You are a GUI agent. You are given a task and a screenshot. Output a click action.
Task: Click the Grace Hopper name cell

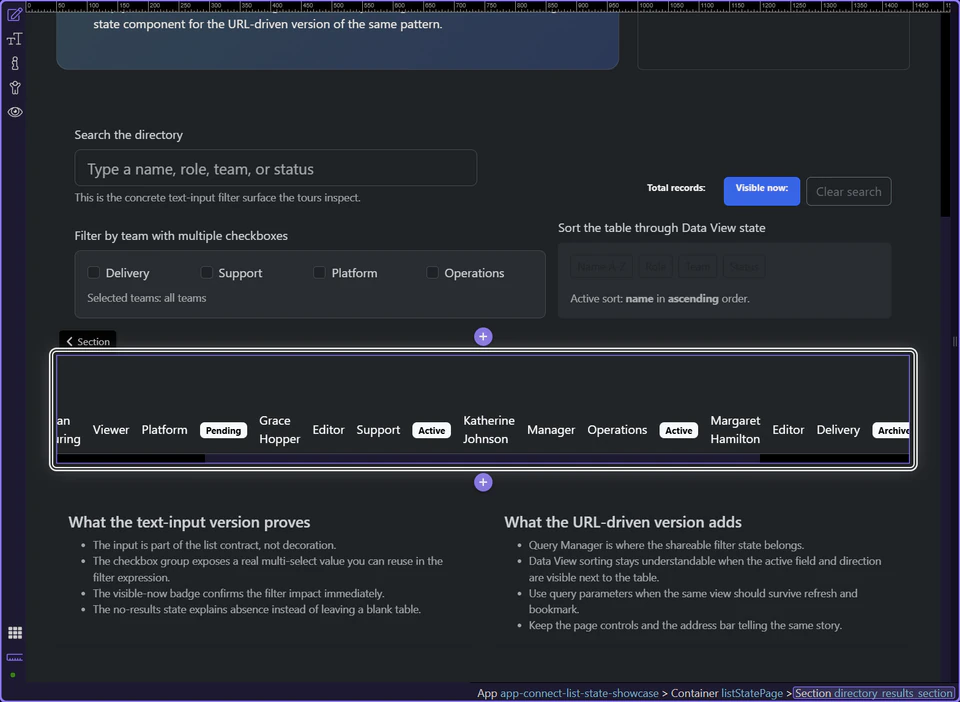(x=280, y=430)
